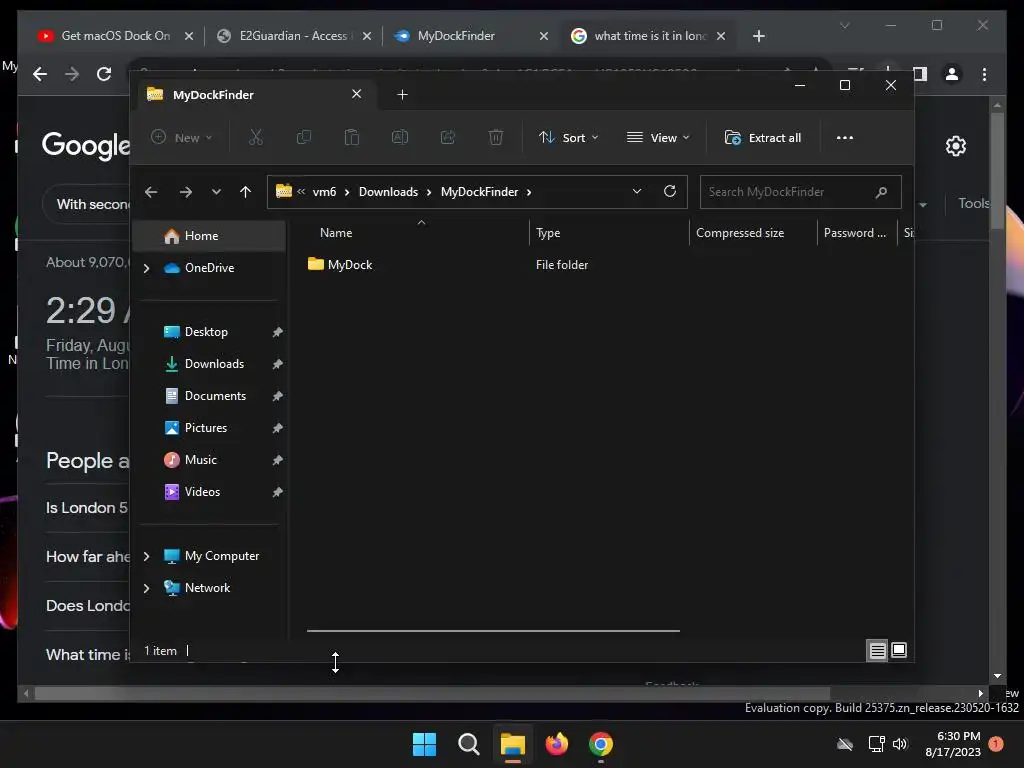1024x768 pixels.
Task: Click the Type column header
Action: [548, 232]
